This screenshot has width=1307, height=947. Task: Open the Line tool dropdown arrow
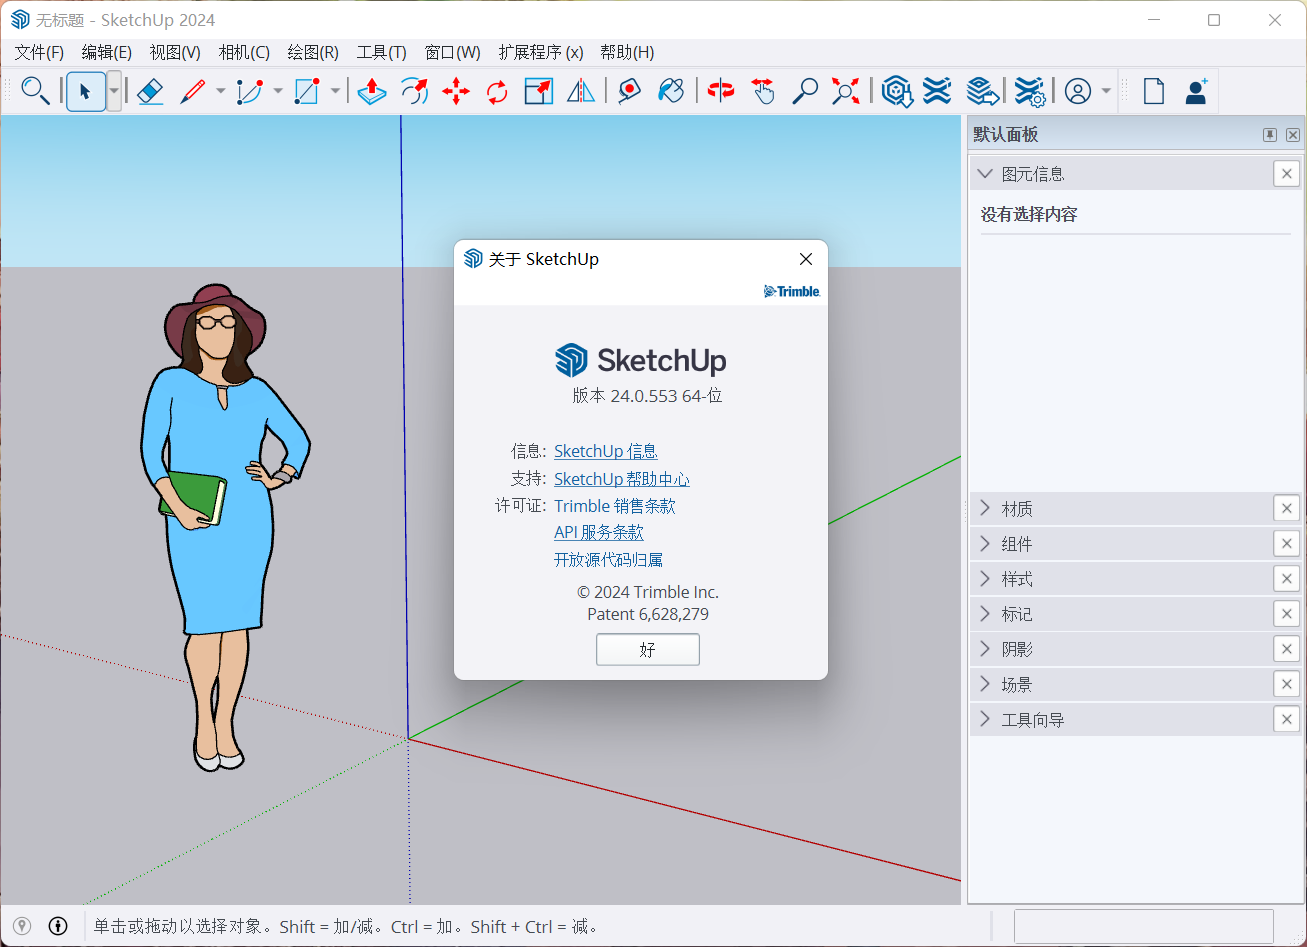pos(220,92)
